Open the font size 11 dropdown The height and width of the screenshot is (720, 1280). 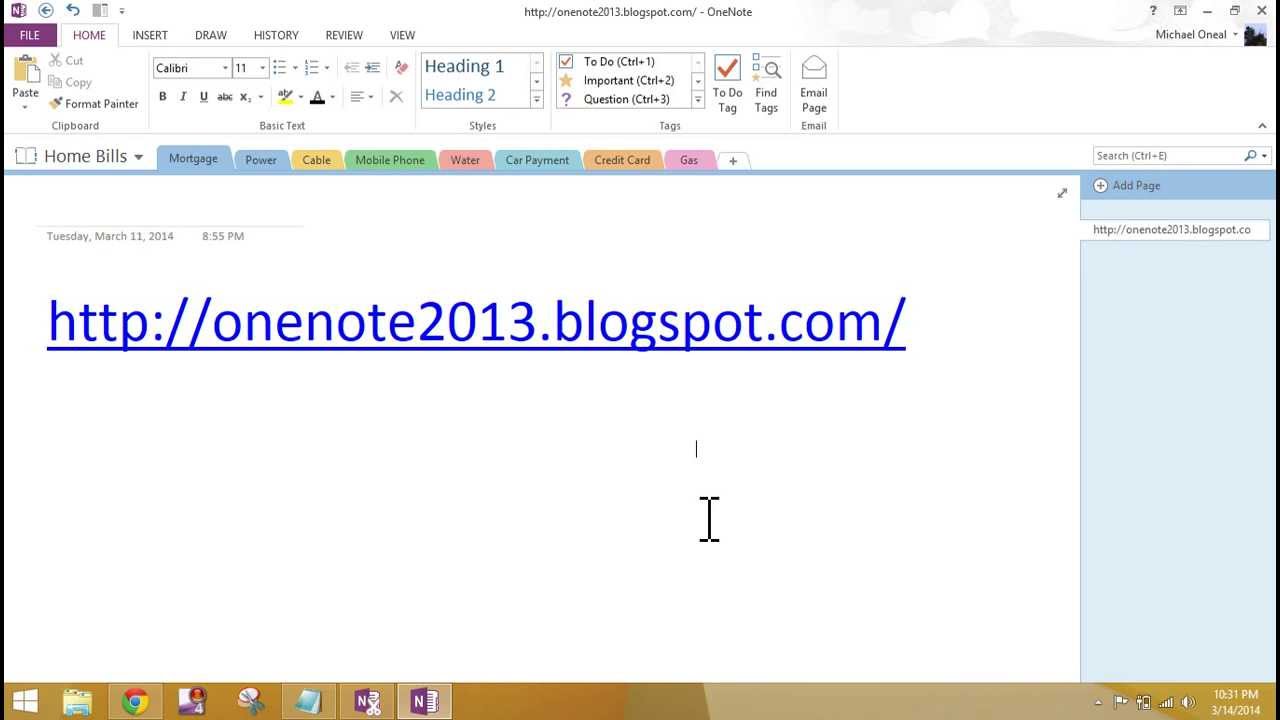[x=263, y=68]
